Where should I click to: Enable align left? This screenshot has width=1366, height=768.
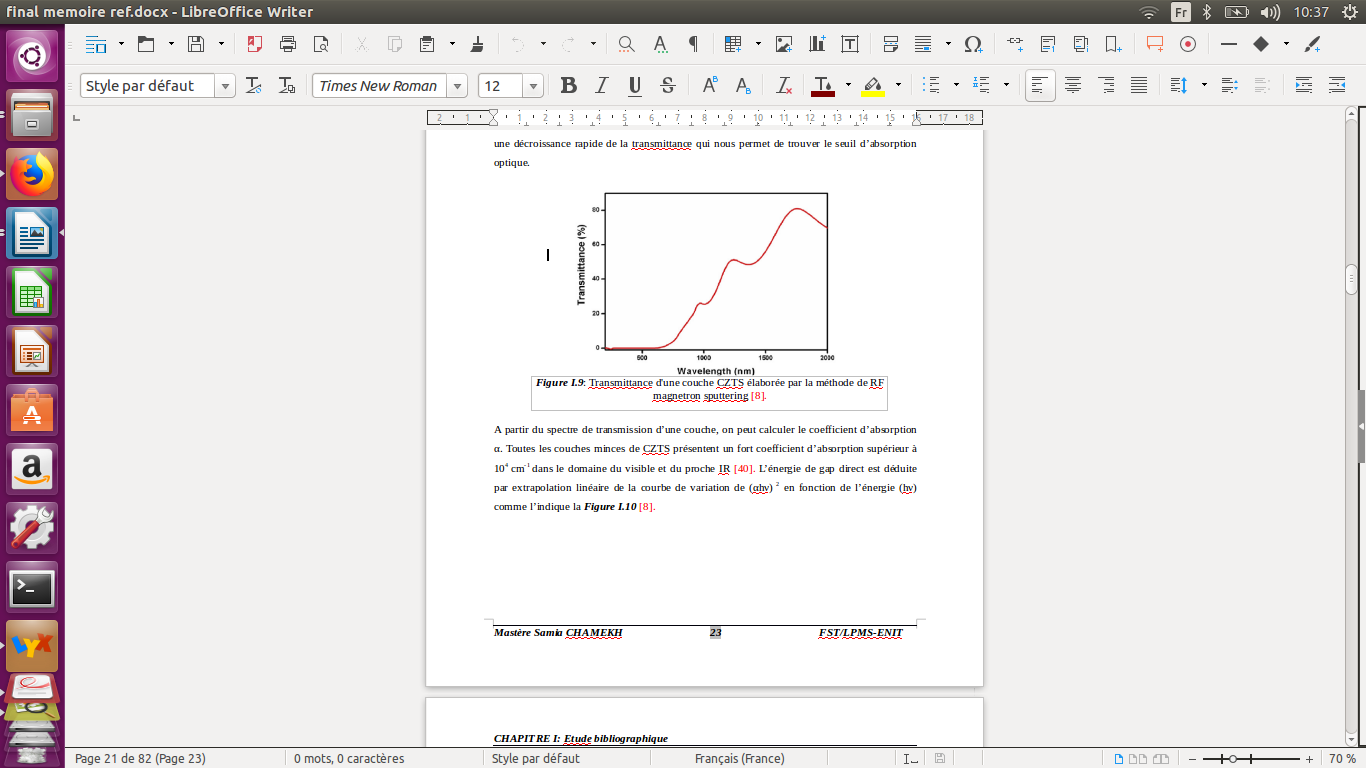click(x=1040, y=85)
